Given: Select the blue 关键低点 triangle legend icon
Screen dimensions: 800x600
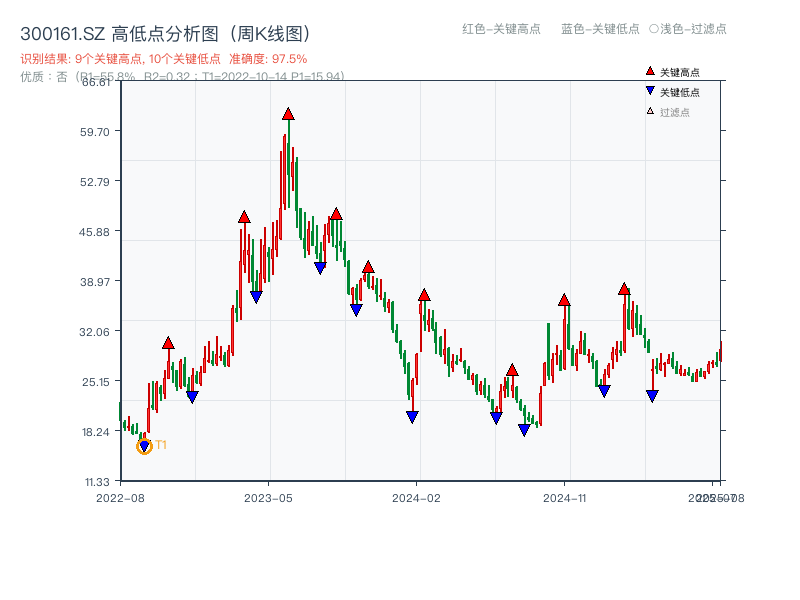Looking at the screenshot, I should point(650,90).
